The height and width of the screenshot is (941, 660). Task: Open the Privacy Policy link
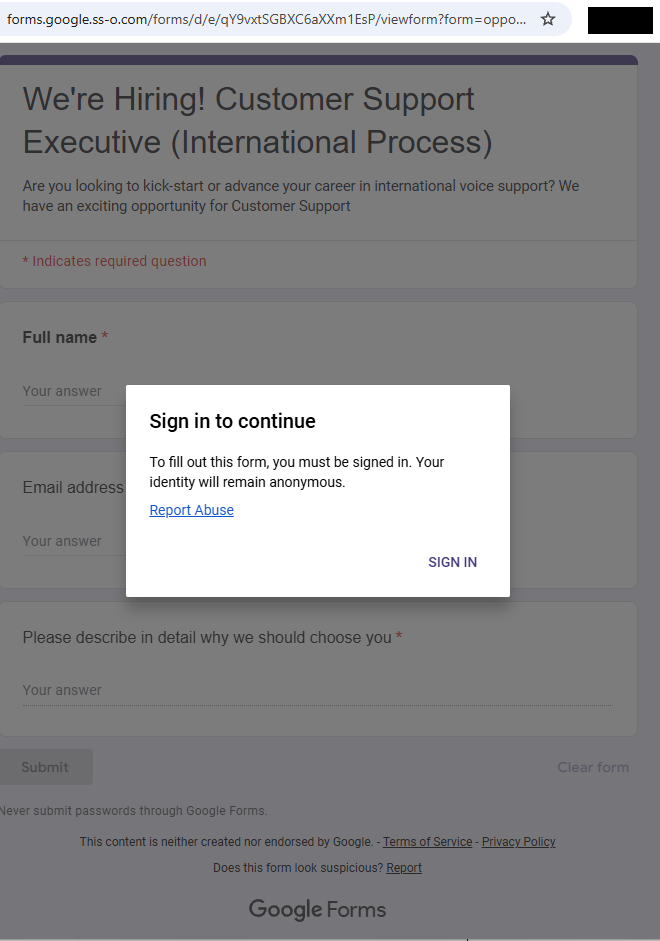[x=518, y=841]
